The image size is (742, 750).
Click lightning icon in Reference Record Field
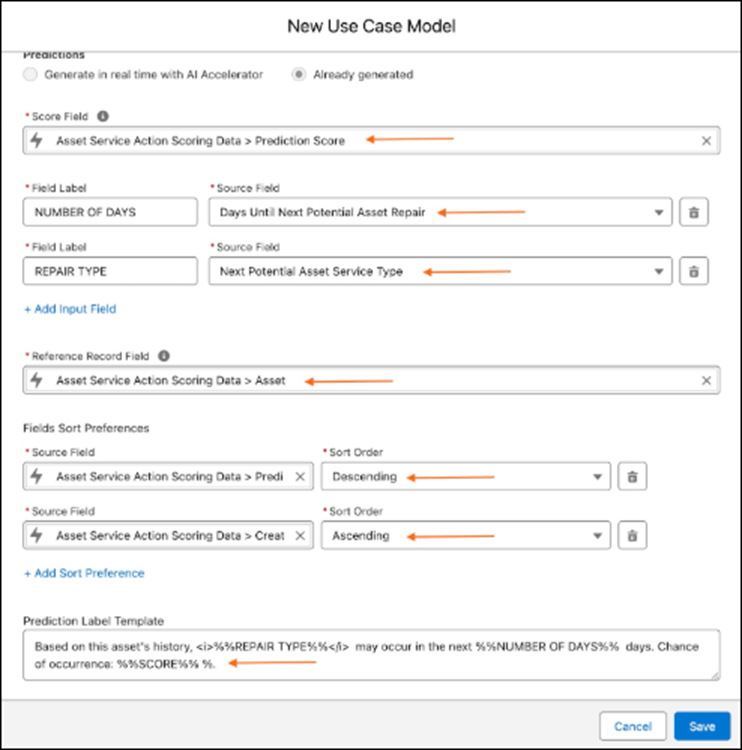[x=37, y=380]
